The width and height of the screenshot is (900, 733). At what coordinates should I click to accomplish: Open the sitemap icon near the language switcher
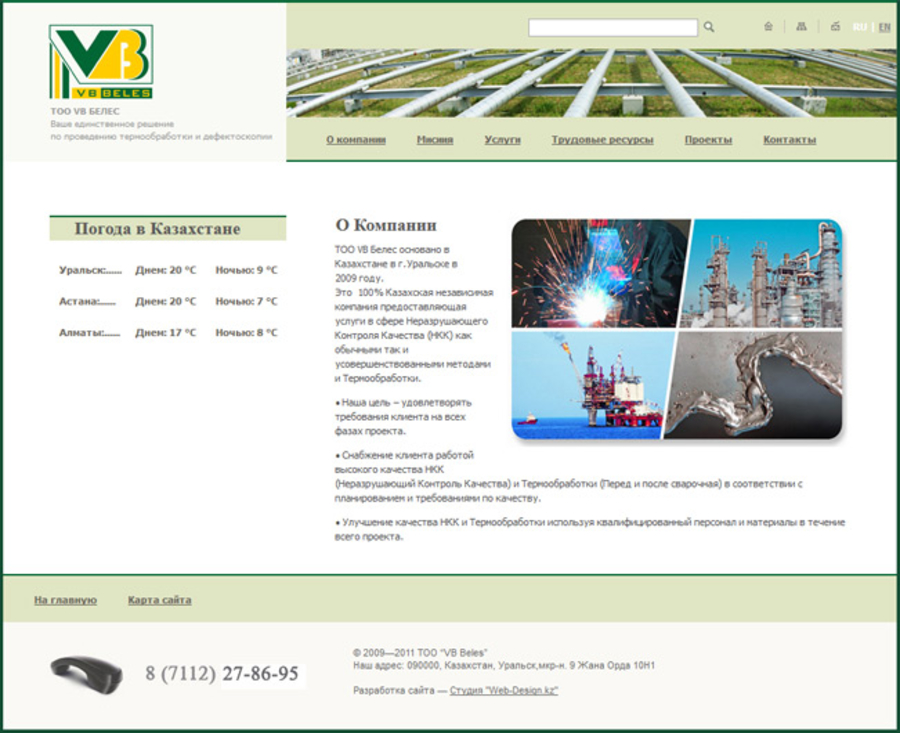(x=801, y=26)
